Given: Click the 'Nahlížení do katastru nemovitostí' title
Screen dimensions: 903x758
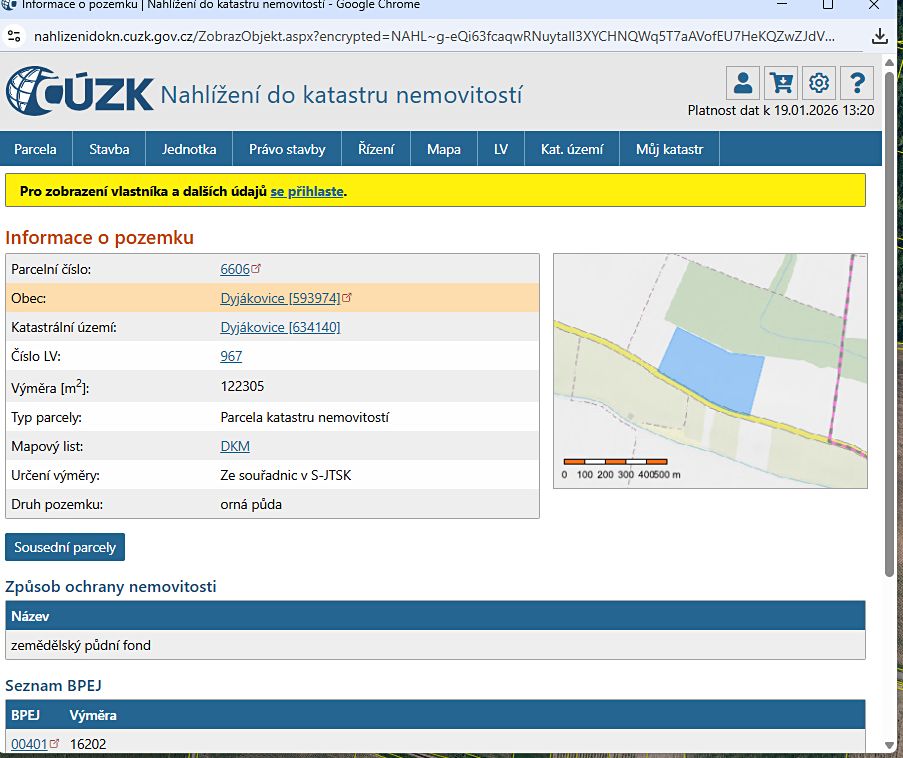Looking at the screenshot, I should tap(342, 95).
